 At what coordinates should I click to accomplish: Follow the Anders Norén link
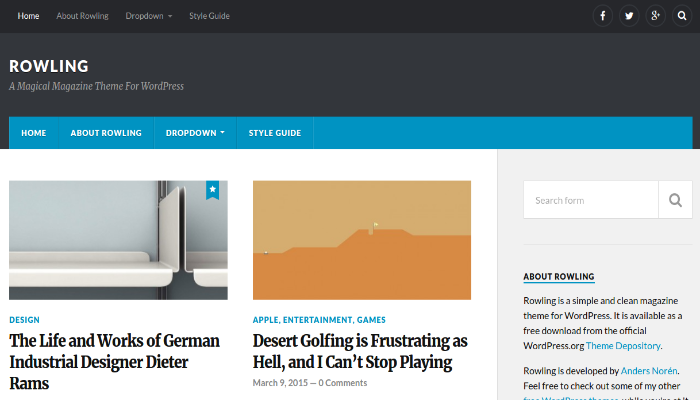[649, 371]
